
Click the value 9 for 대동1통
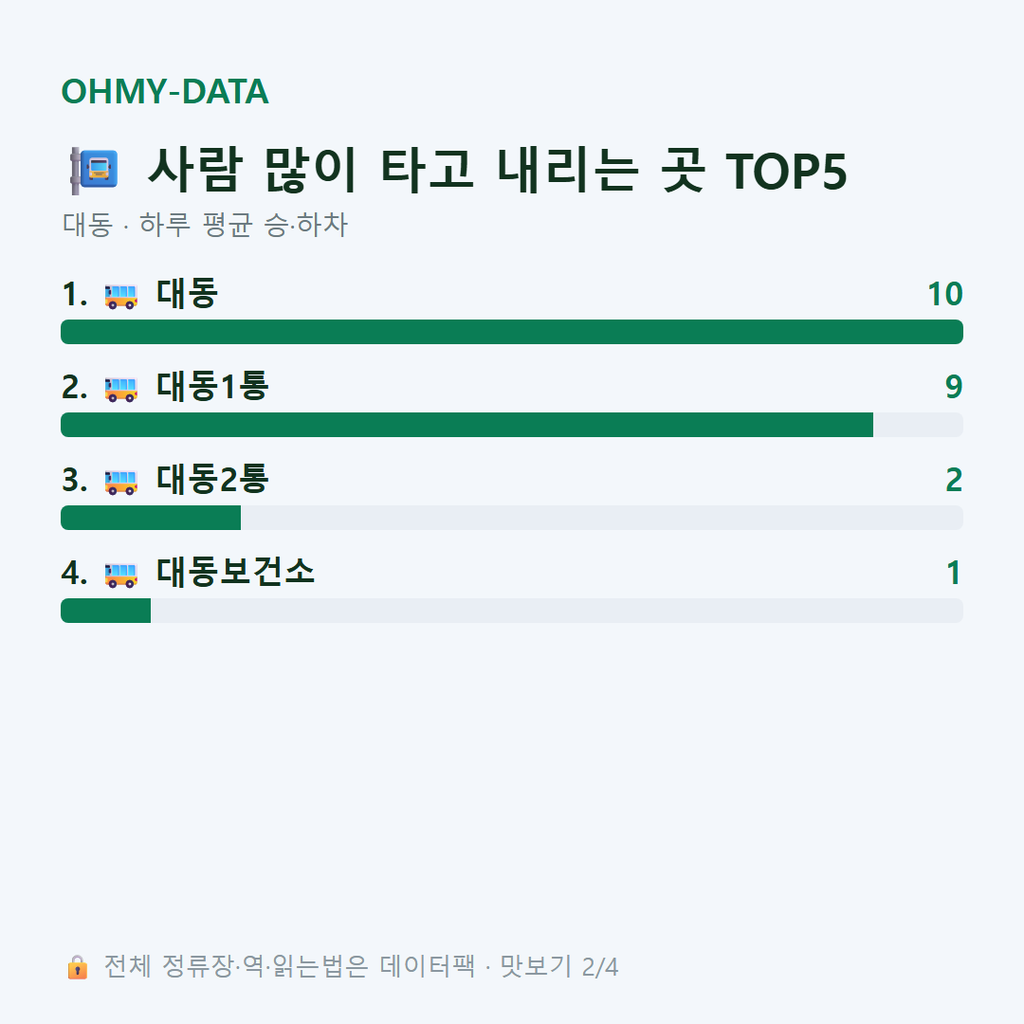[954, 387]
